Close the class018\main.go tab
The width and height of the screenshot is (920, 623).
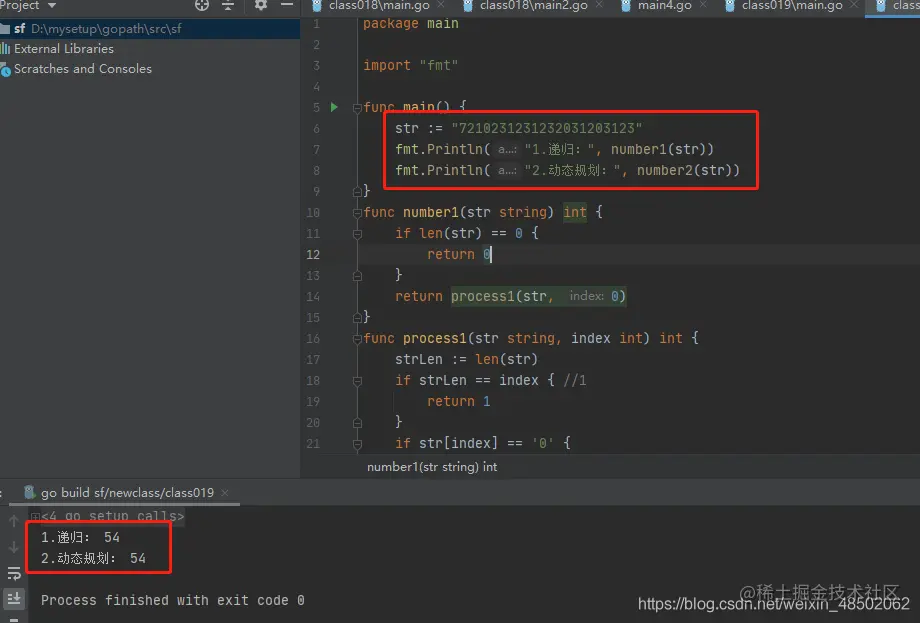441,5
